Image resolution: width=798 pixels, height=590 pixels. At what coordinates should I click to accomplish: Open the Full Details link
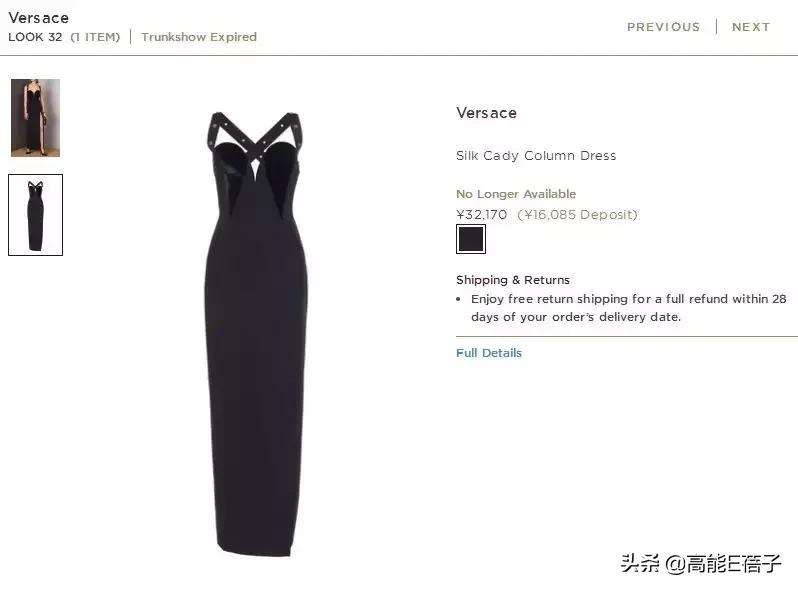(x=489, y=353)
